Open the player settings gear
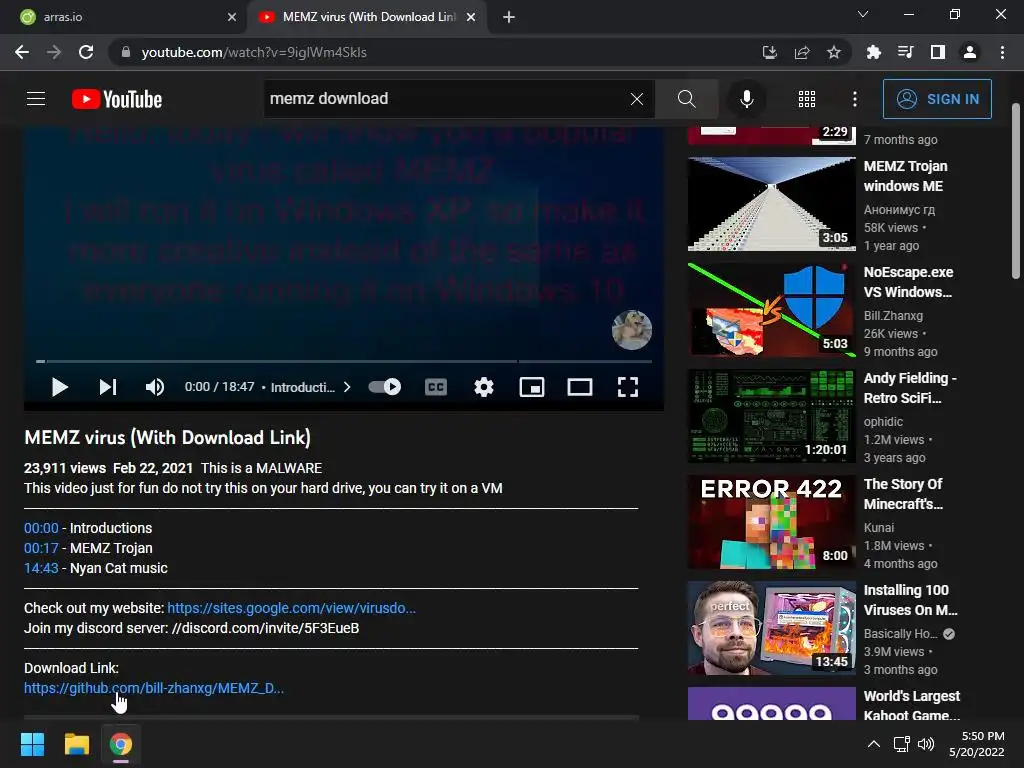Viewport: 1024px width, 768px height. tap(484, 387)
